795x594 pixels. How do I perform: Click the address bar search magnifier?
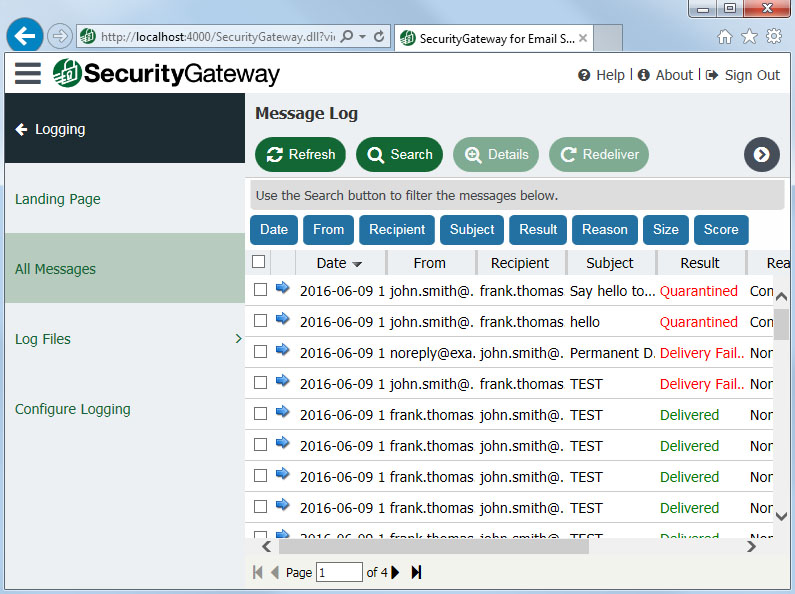347,36
